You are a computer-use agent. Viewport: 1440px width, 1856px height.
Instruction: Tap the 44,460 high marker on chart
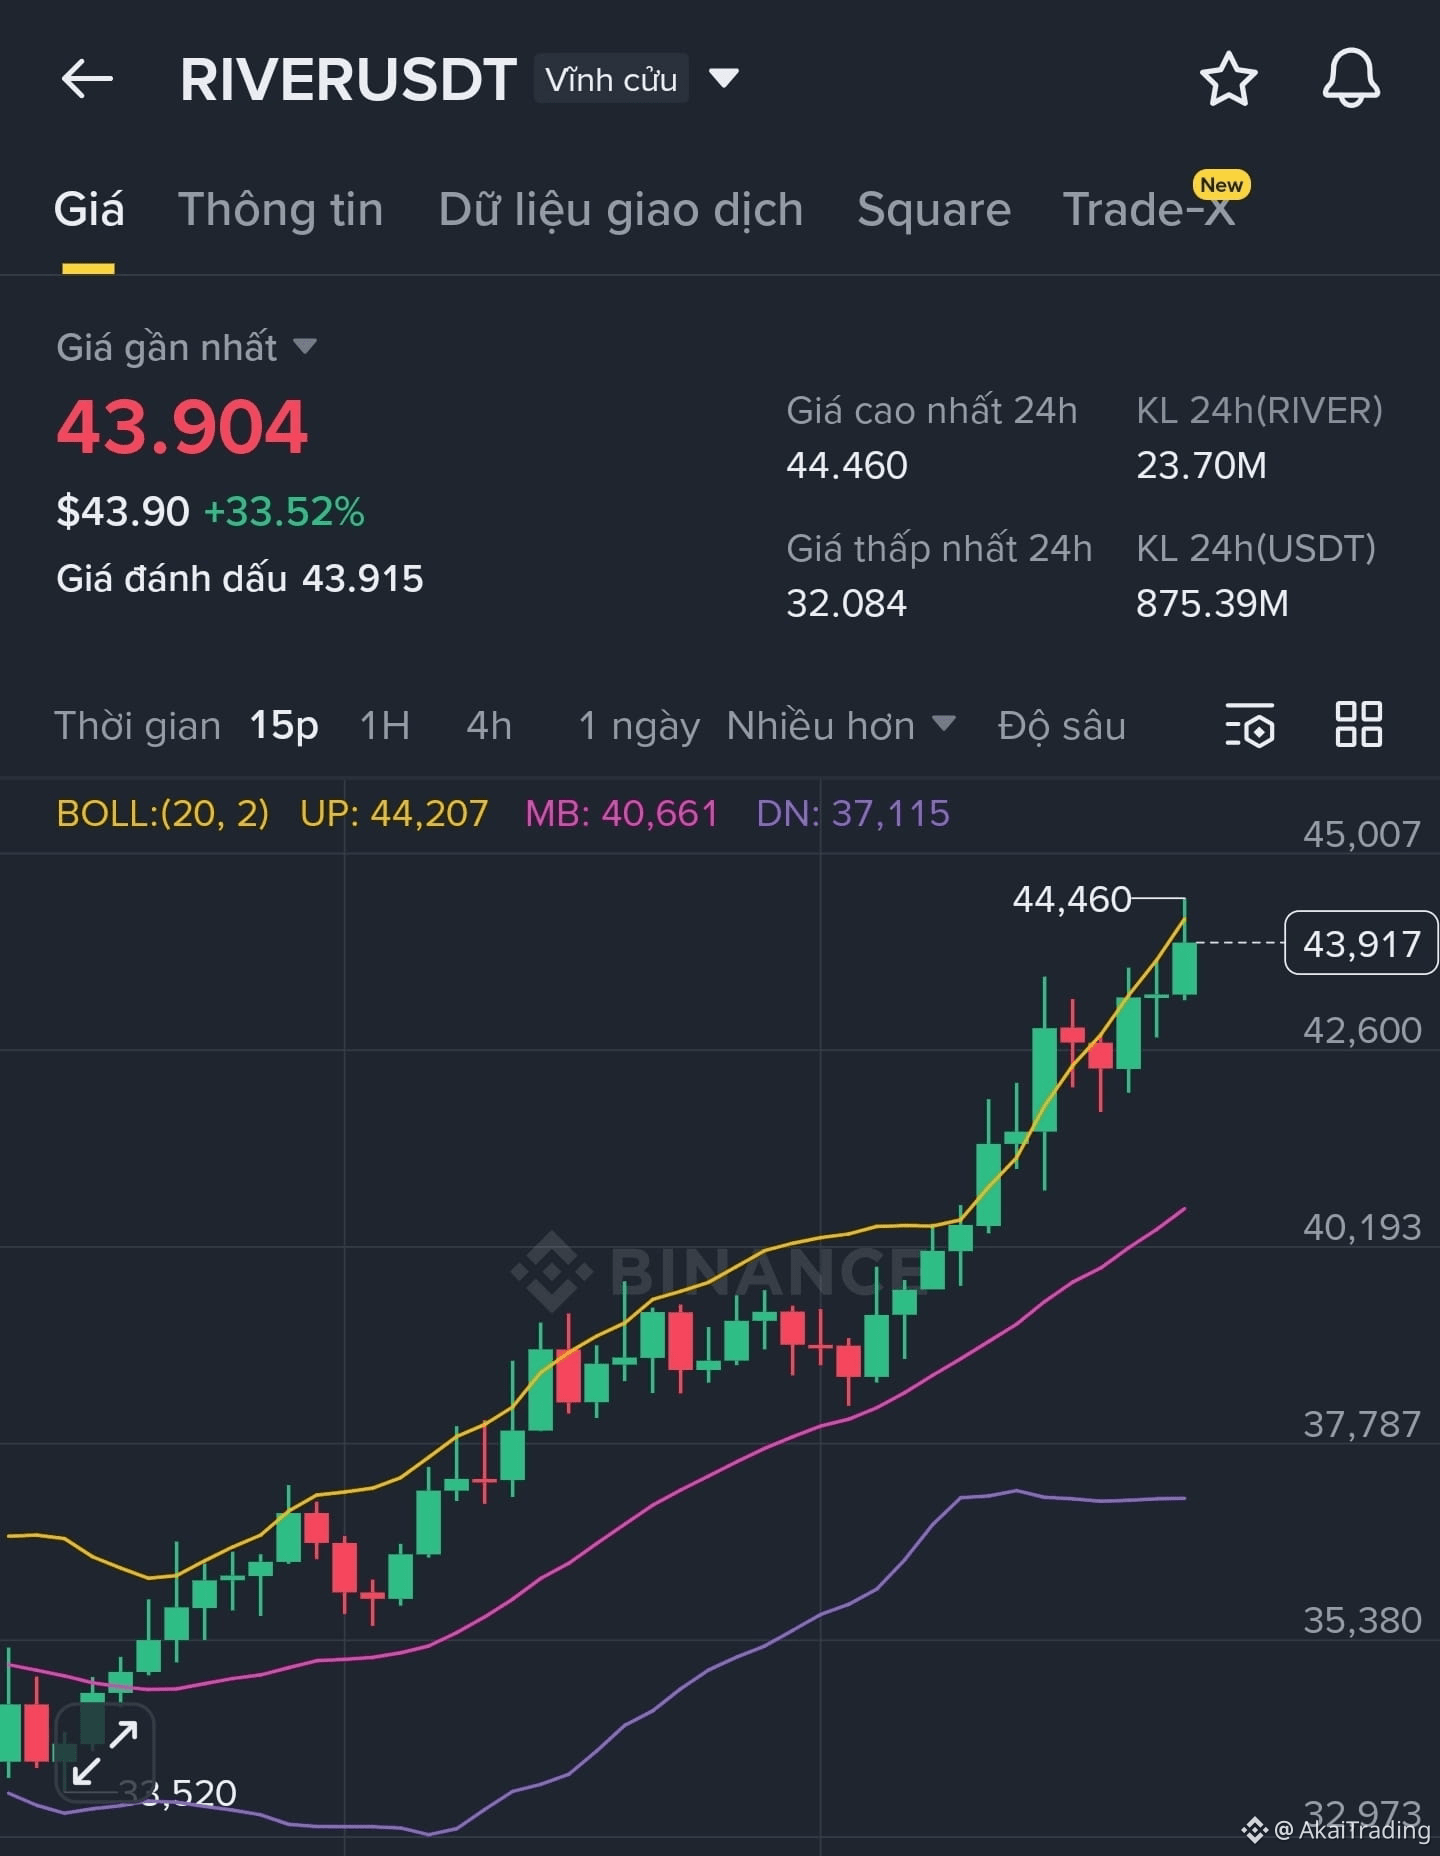[x=1072, y=899]
